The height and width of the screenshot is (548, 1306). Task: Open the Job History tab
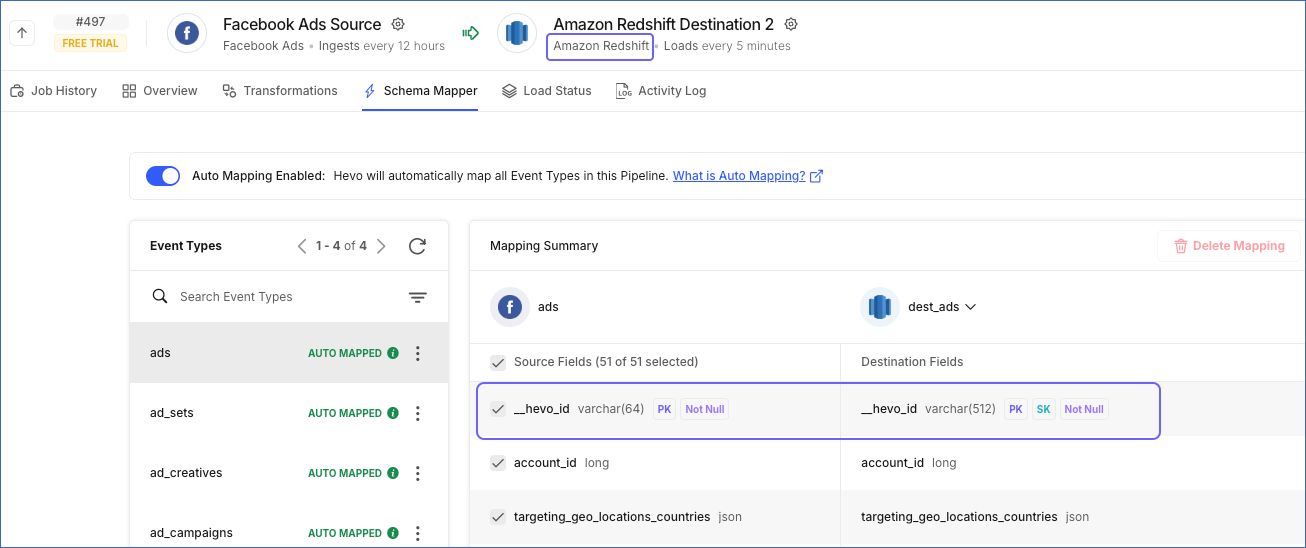[x=54, y=91]
